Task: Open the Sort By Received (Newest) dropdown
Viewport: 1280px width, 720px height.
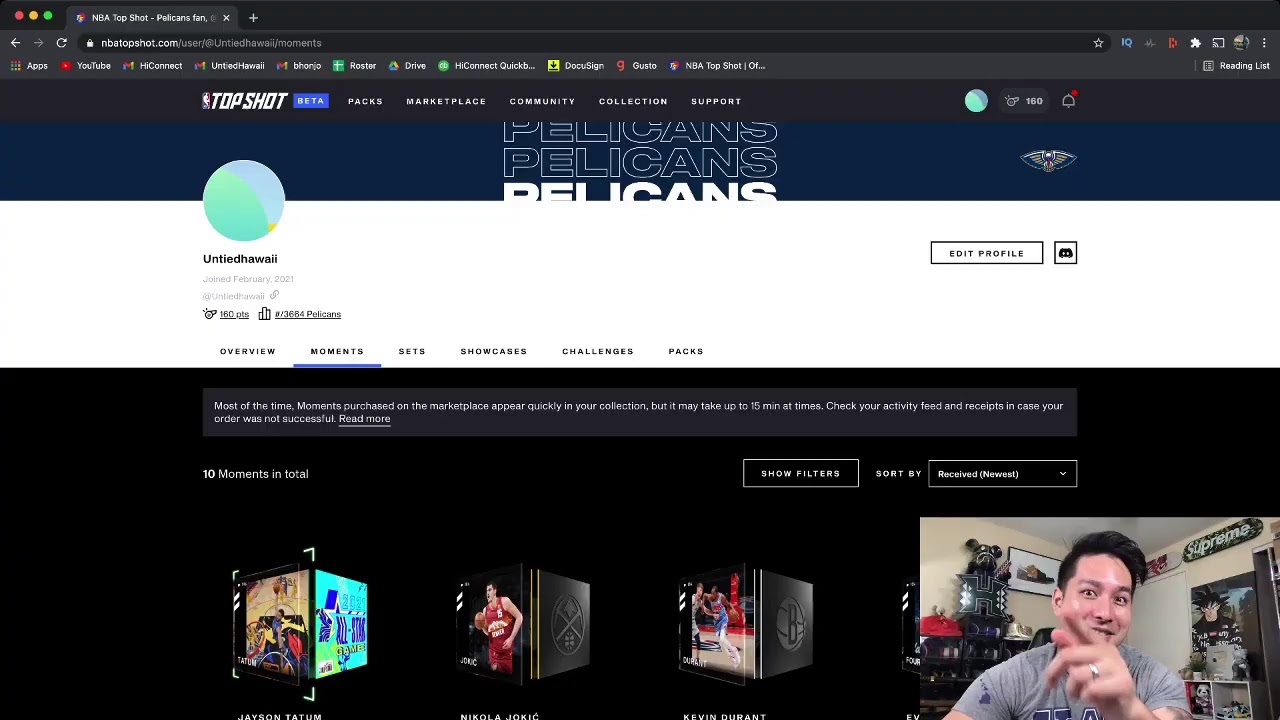Action: (x=1002, y=474)
